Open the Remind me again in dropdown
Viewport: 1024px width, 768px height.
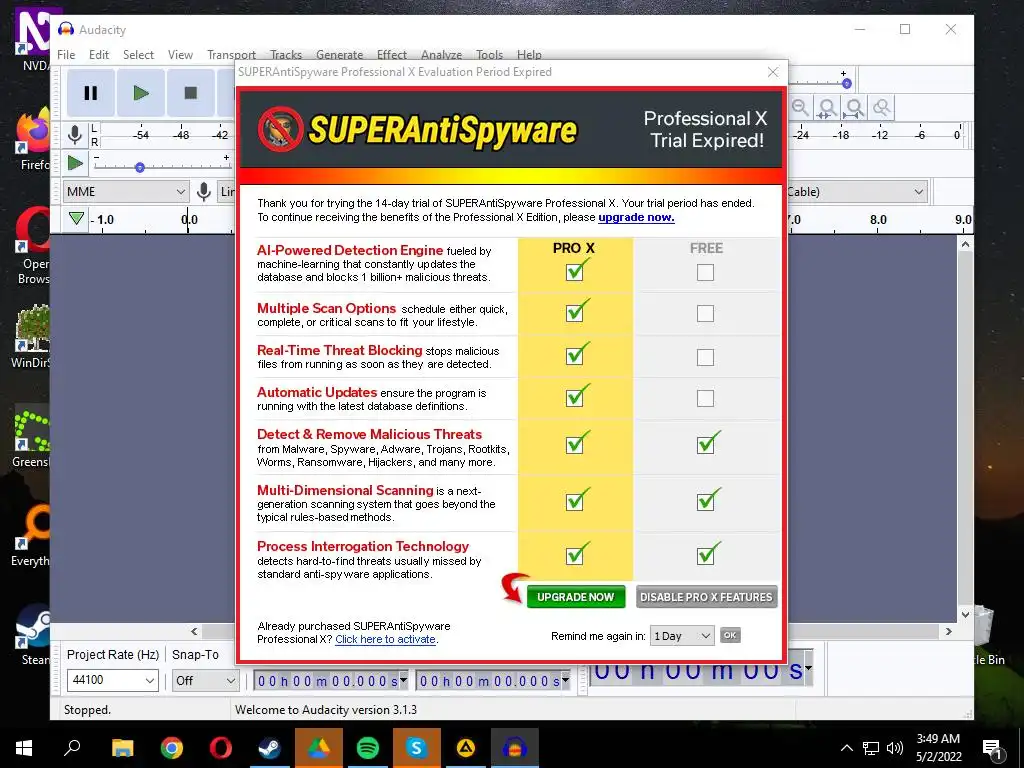(x=682, y=635)
